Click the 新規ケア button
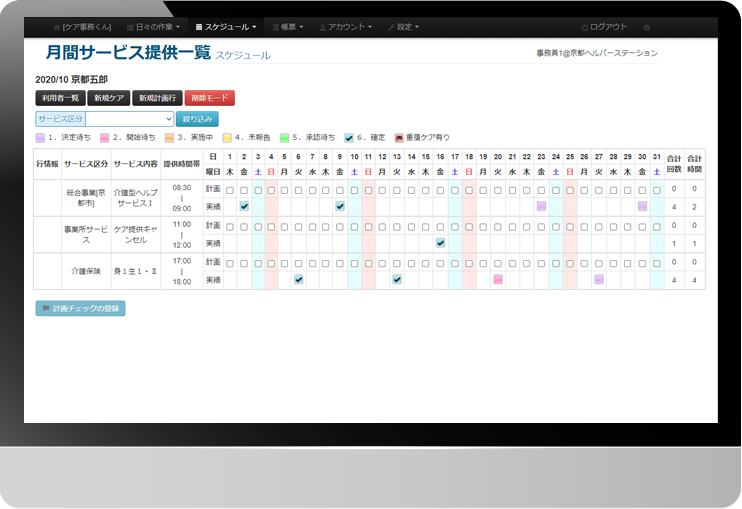Screen dimensions: 742x509 pos(109,98)
